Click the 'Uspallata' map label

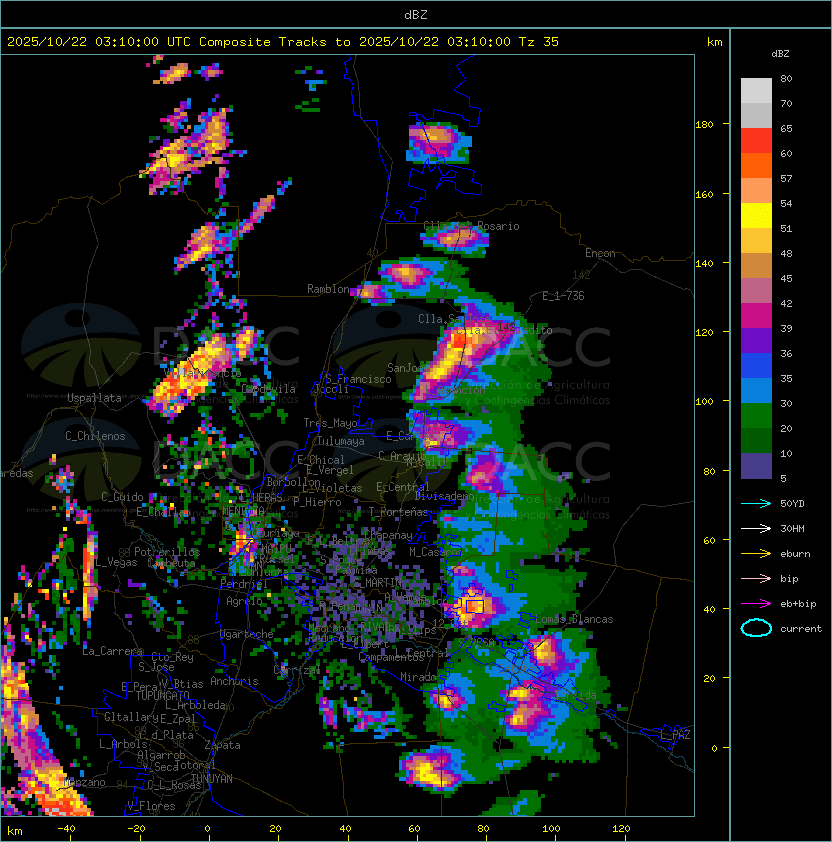coord(94,398)
